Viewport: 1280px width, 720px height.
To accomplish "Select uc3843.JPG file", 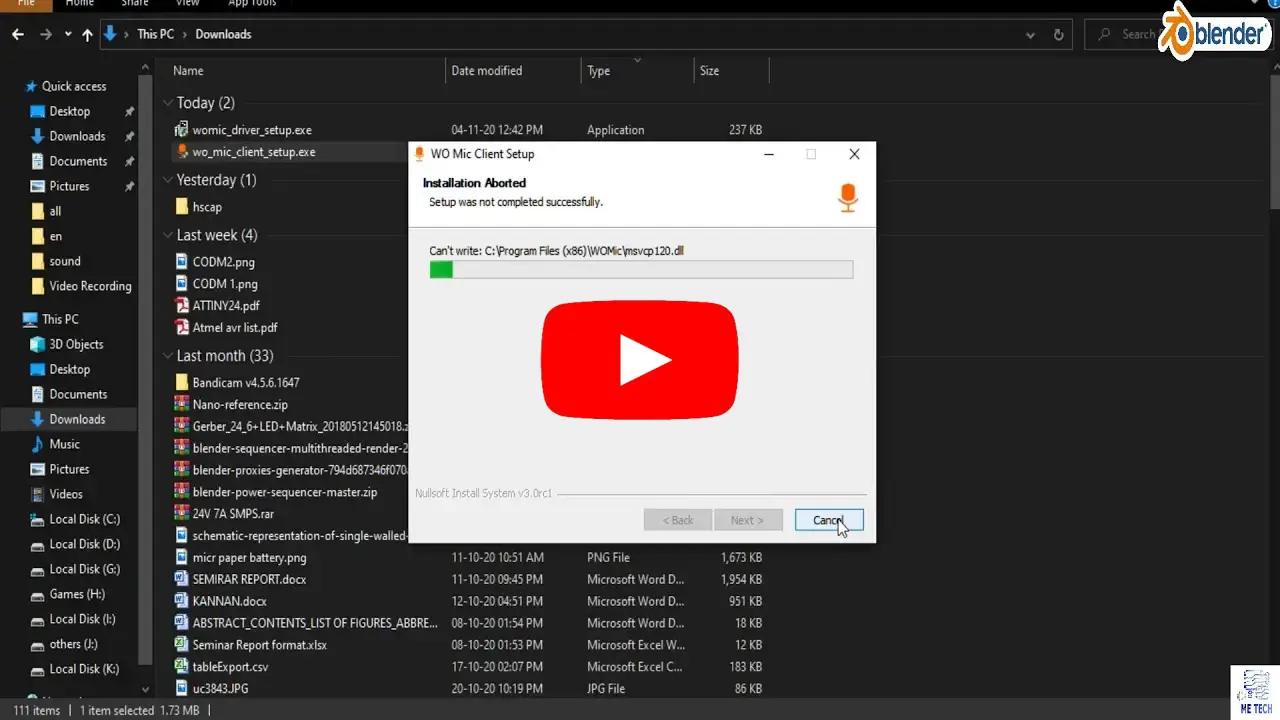I will [x=220, y=689].
